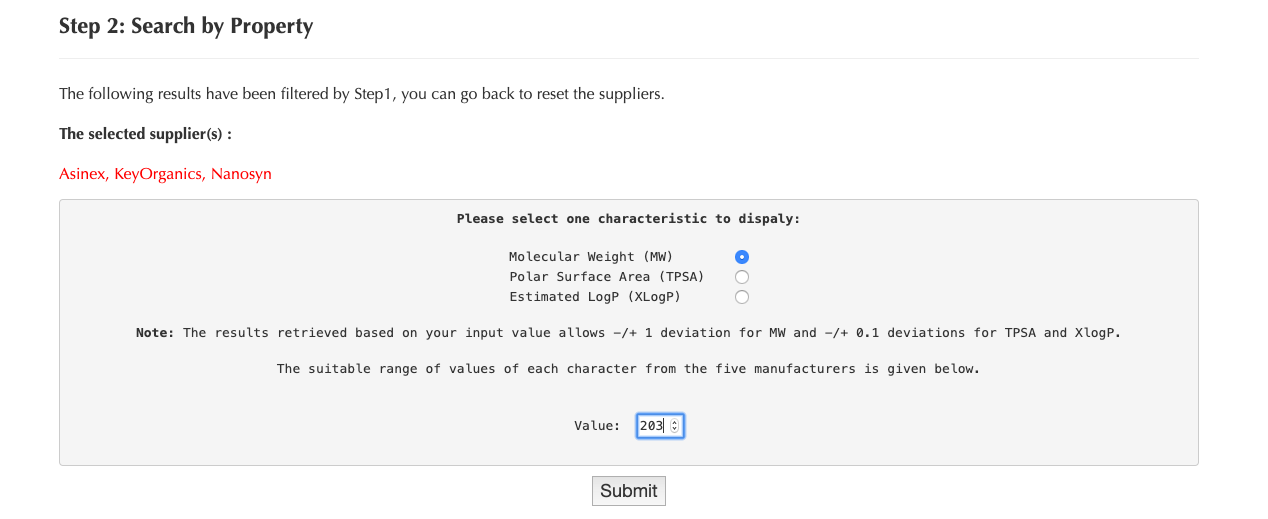Click the "Step 2: Search by Property" heading
This screenshot has height=519, width=1268.
click(186, 26)
